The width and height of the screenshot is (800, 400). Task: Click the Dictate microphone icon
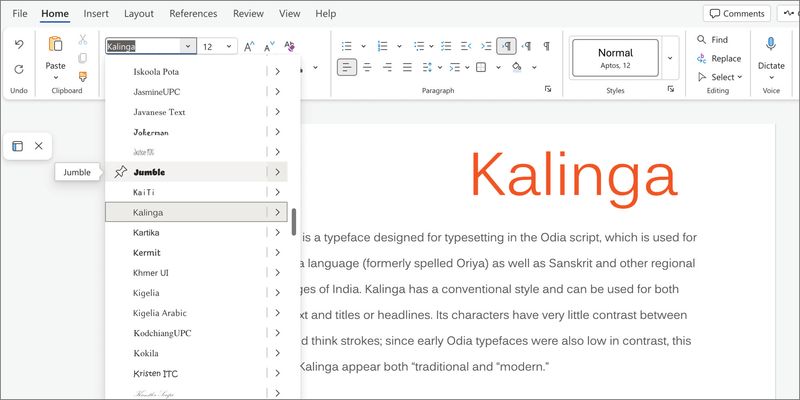[771, 44]
